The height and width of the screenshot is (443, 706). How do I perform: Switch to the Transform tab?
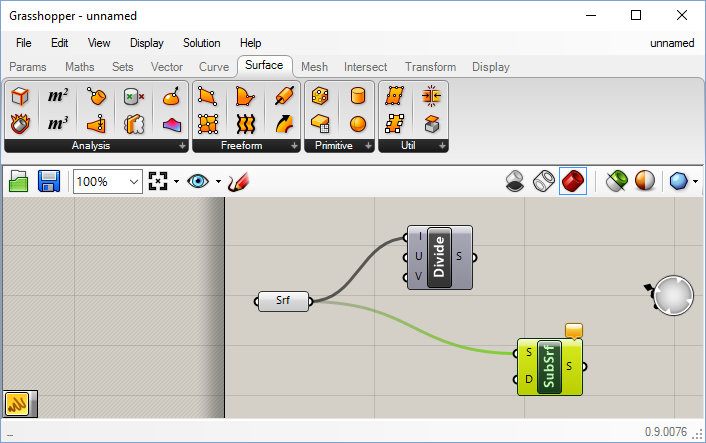click(430, 67)
